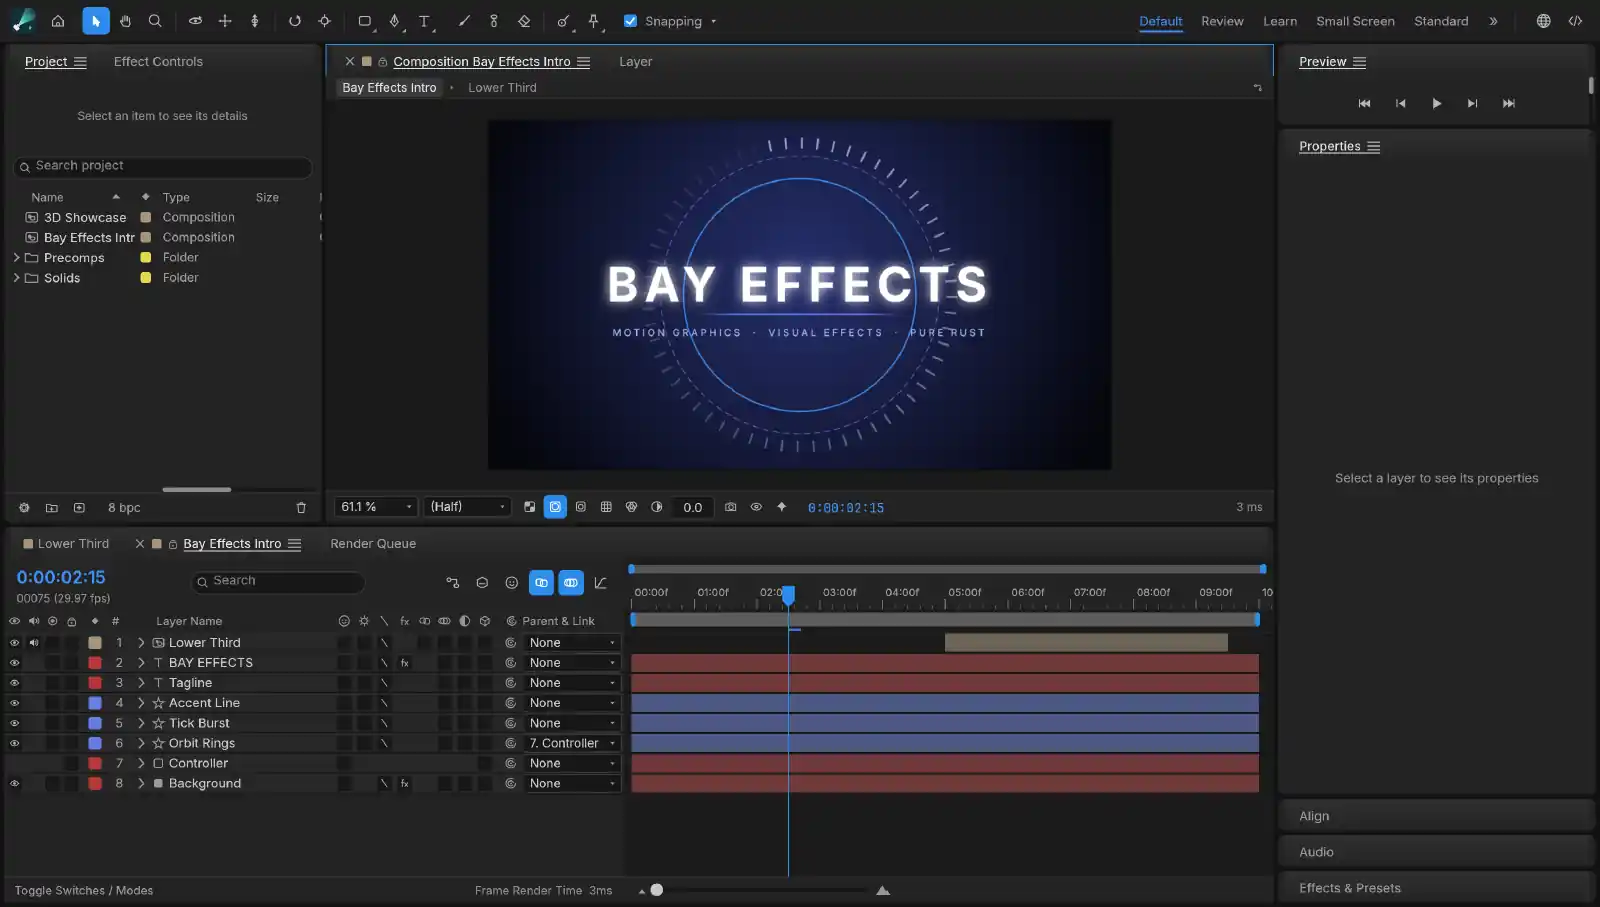Viewport: 1600px width, 907px height.
Task: Take a snapshot with the camera icon
Action: (x=731, y=507)
